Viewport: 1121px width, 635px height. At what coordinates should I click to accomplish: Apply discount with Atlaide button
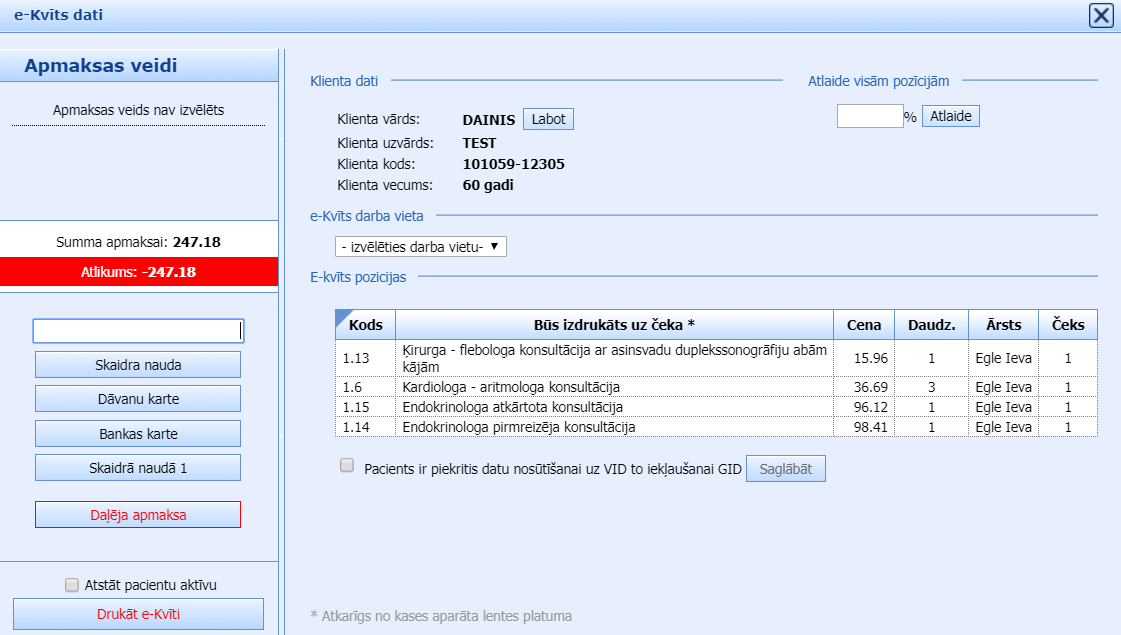tap(950, 116)
